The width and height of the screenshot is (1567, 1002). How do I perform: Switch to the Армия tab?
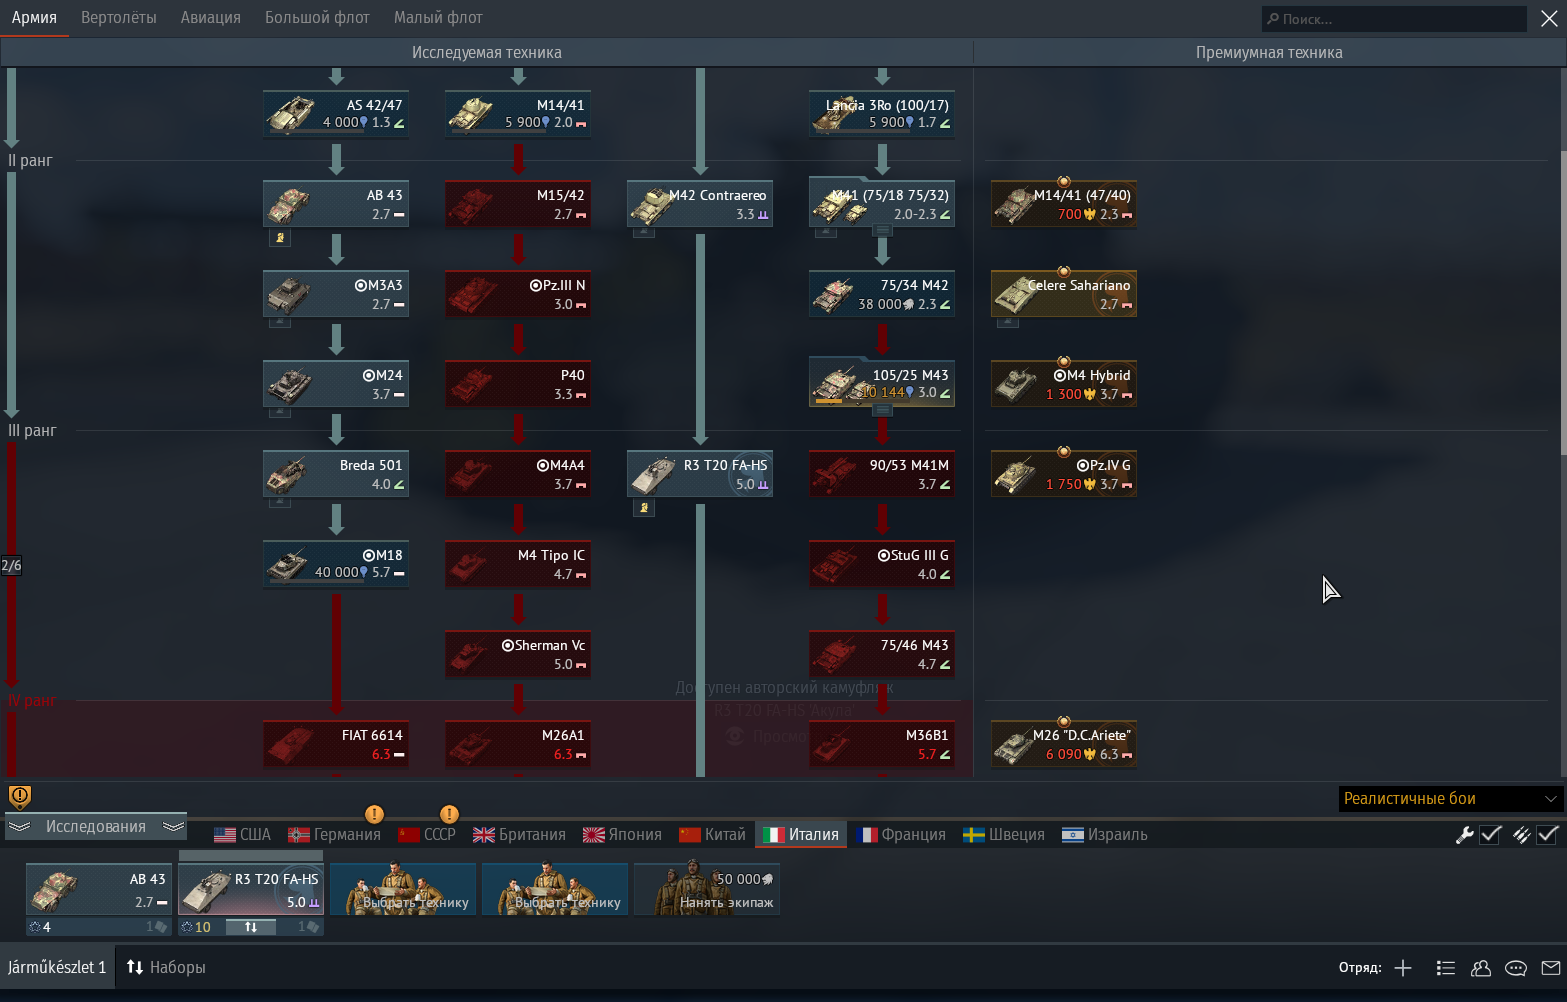34,18
